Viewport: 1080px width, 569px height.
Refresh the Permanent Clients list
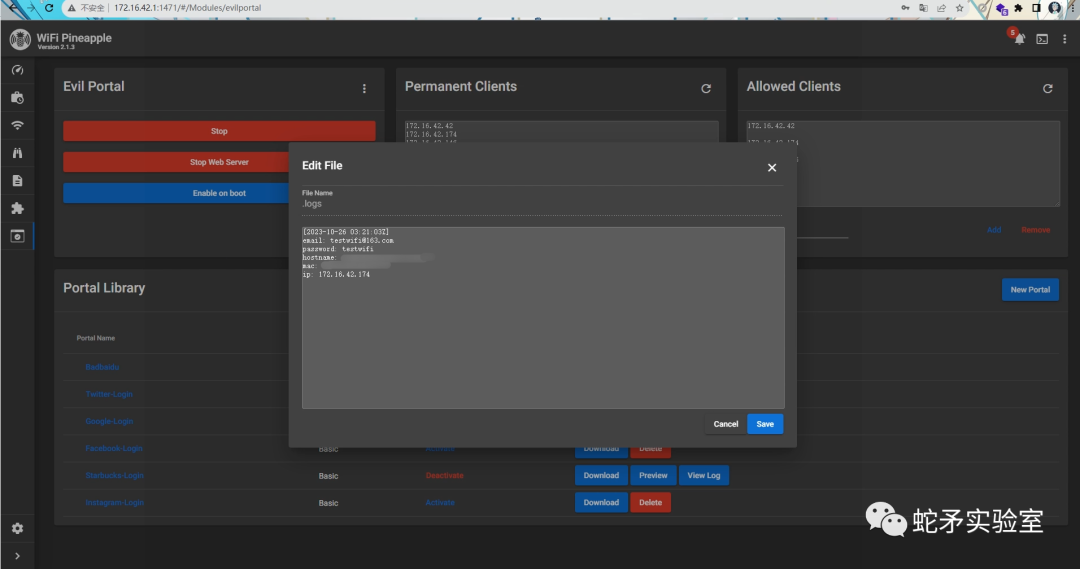pos(706,88)
